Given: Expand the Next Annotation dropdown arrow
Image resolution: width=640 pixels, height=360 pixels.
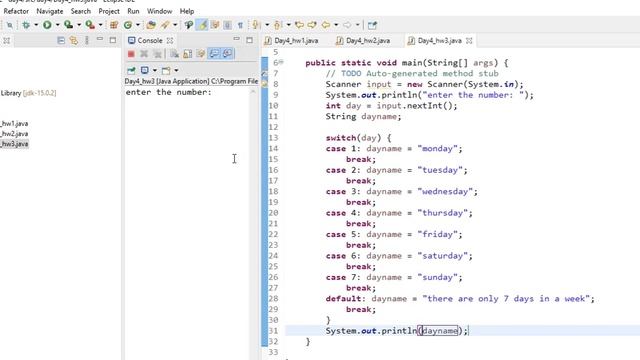Looking at the screenshot, I should click(x=267, y=25).
